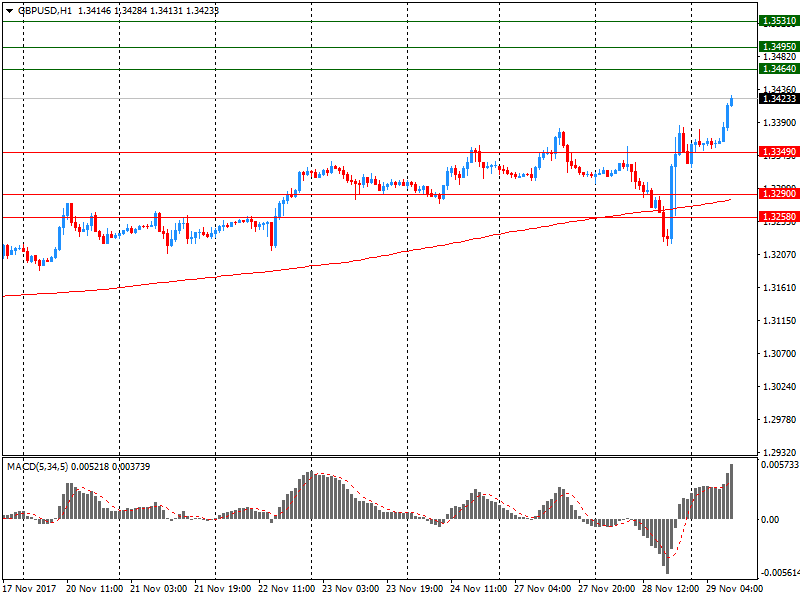
Task: Click the GBPUSD,H1 chart title
Action: [x=45, y=11]
